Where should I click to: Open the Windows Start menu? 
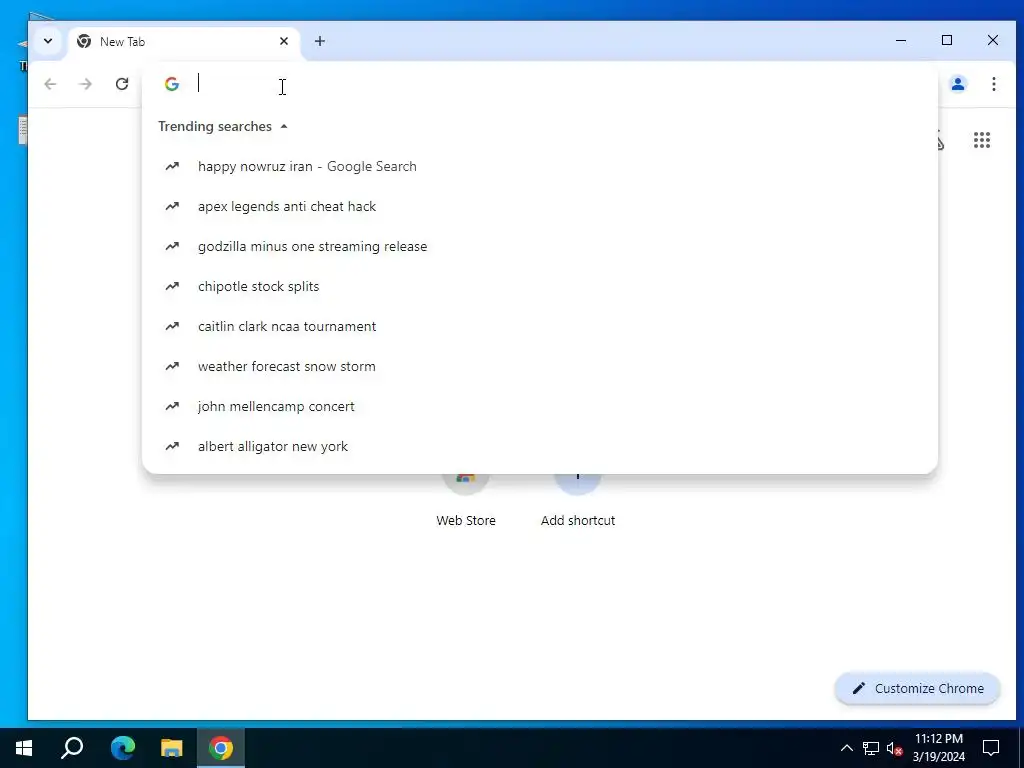tap(24, 748)
